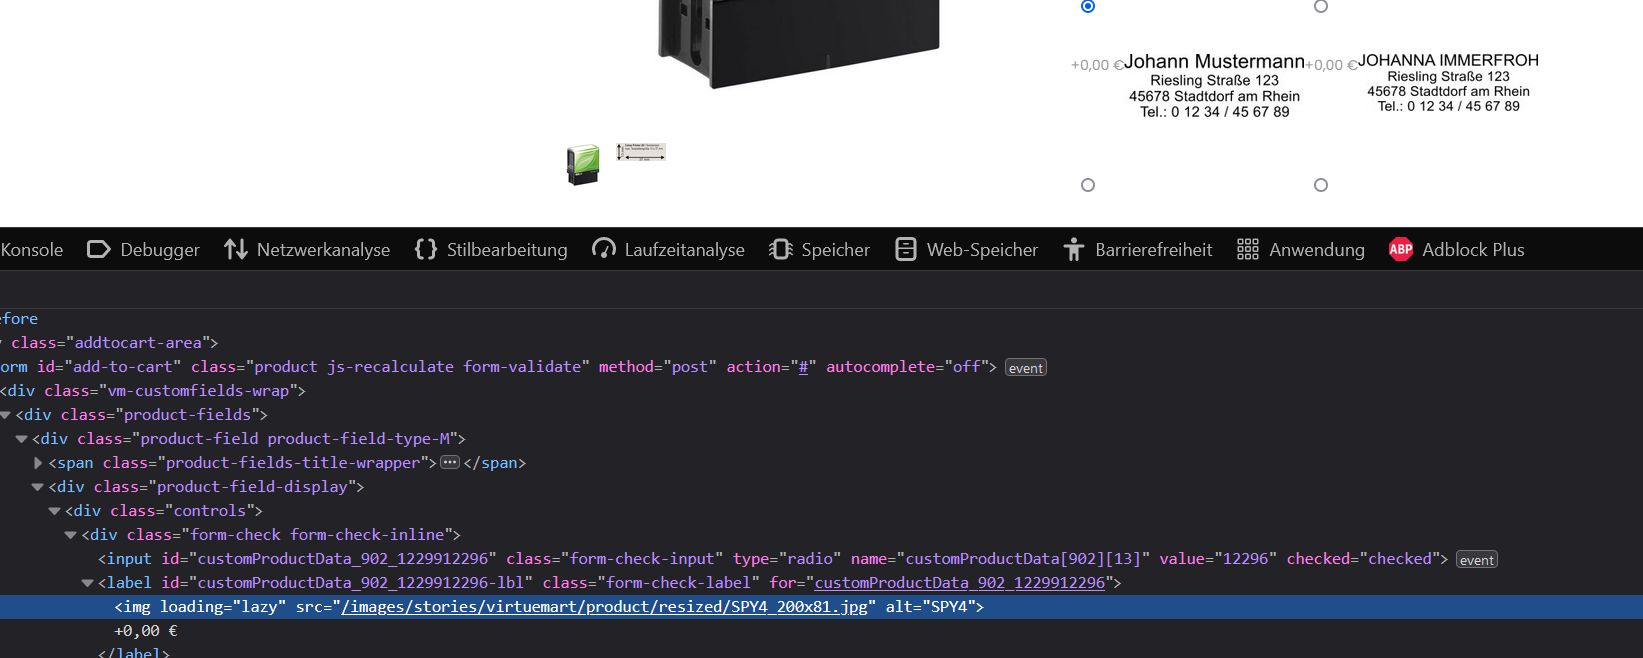Select the radio button below Johann Mustermann address
The image size is (1643, 658).
coord(1088,185)
